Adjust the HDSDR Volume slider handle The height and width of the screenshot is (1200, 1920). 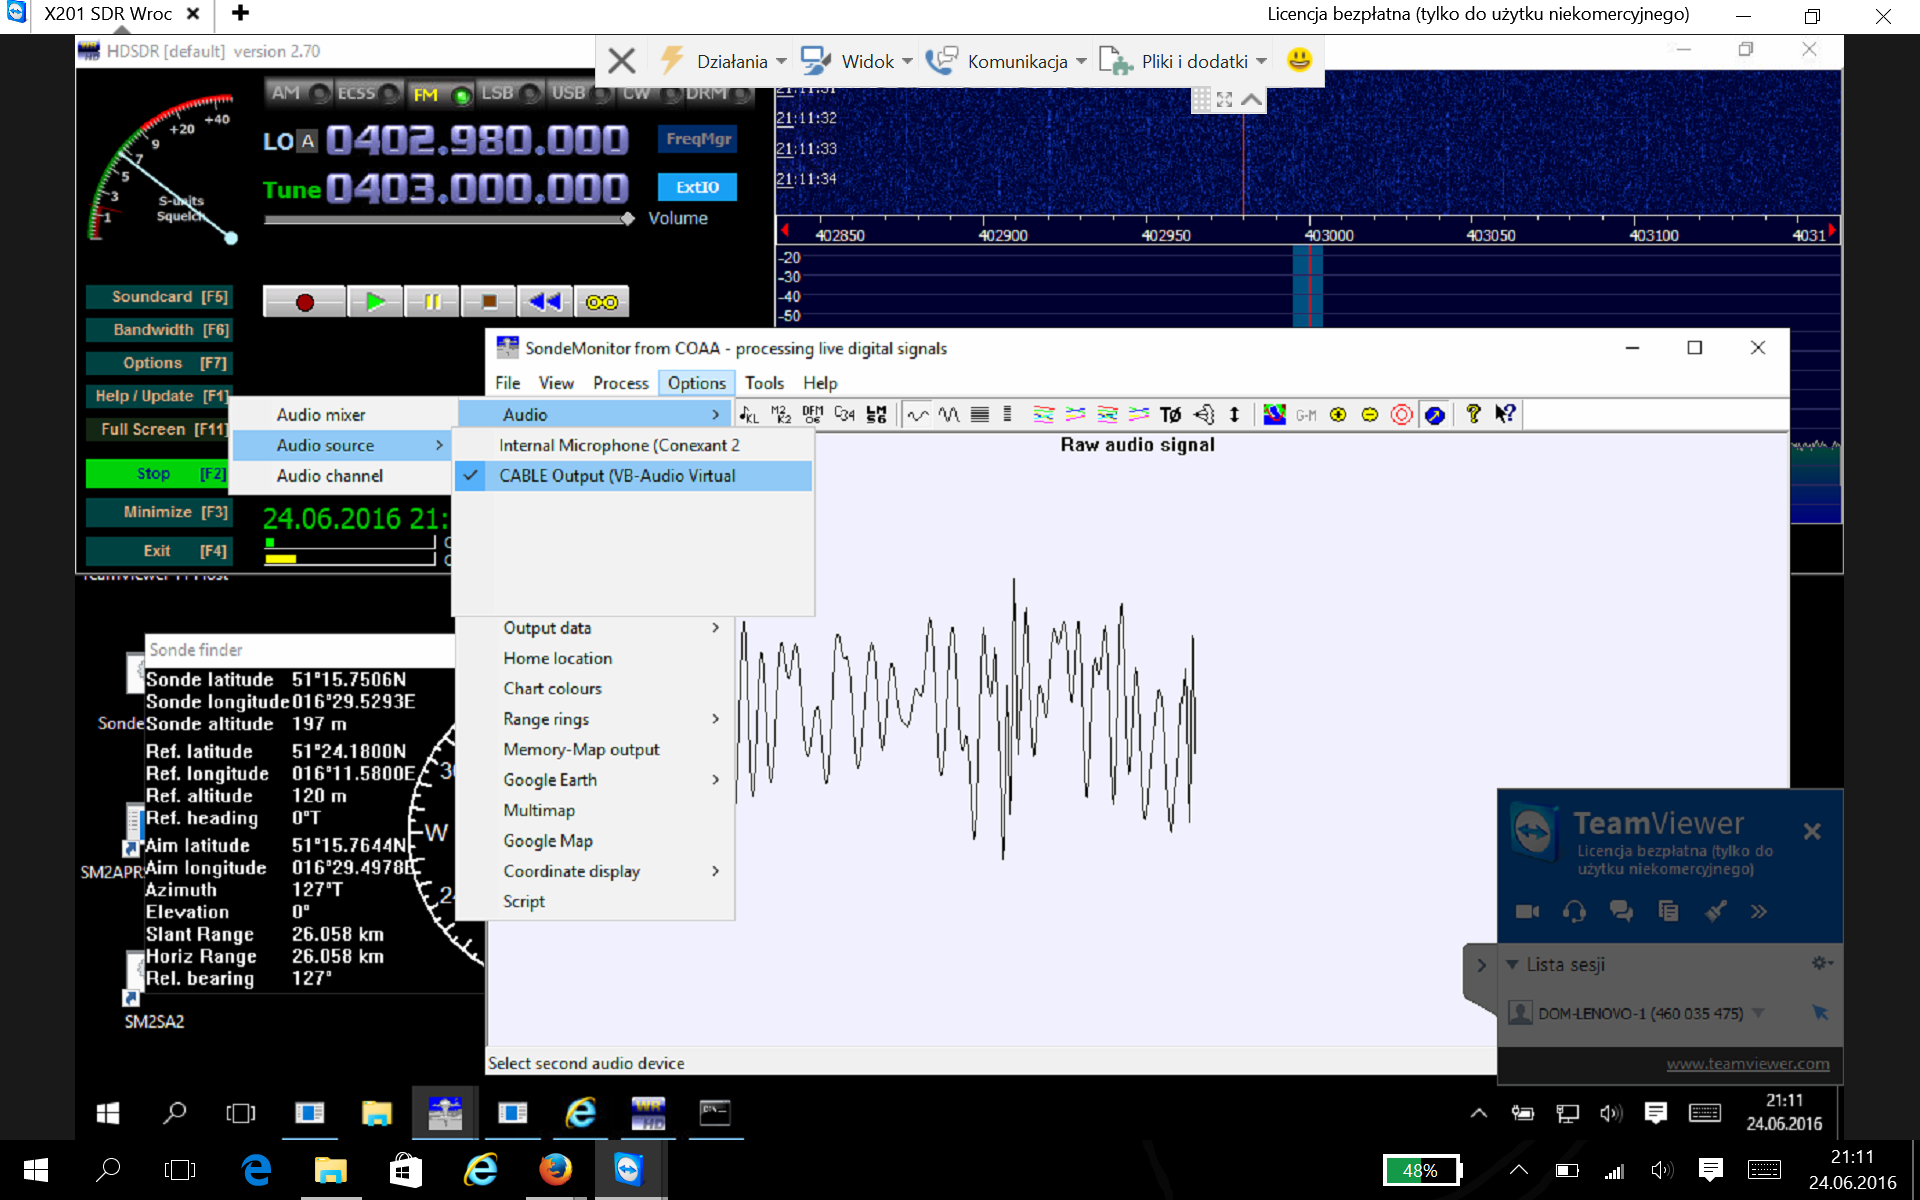(627, 219)
